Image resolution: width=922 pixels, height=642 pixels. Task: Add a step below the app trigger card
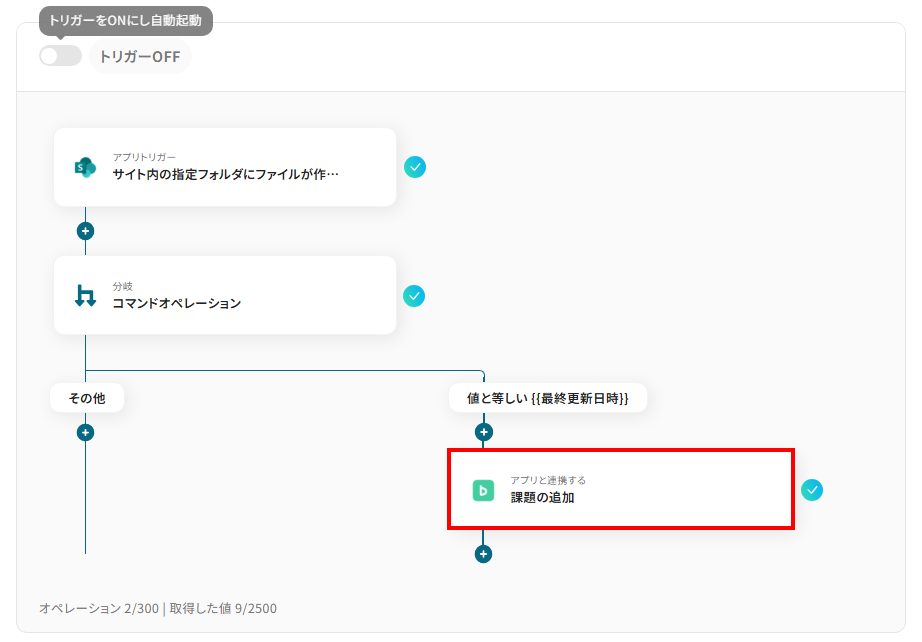85,231
